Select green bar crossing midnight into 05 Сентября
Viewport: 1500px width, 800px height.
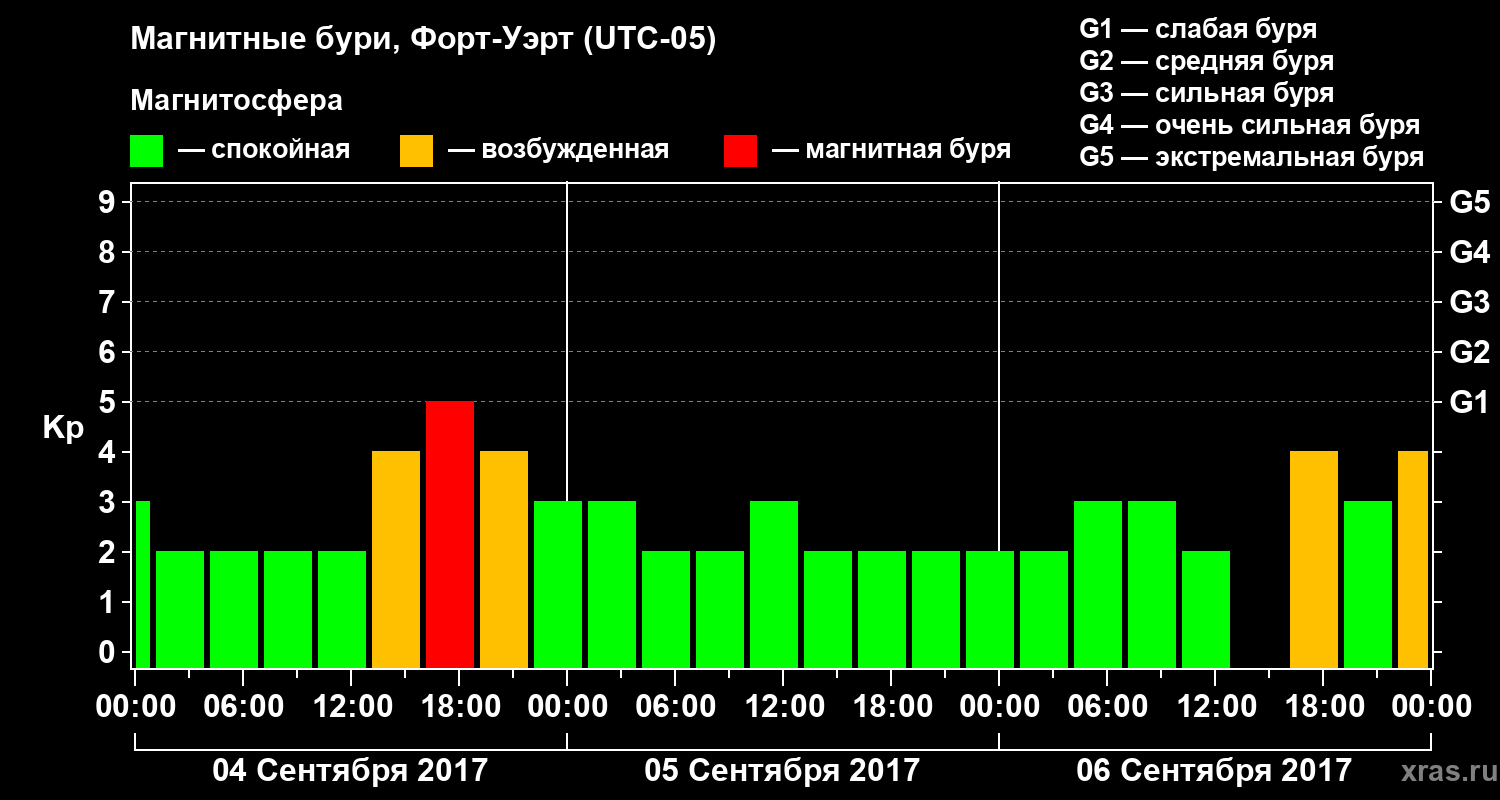[558, 585]
